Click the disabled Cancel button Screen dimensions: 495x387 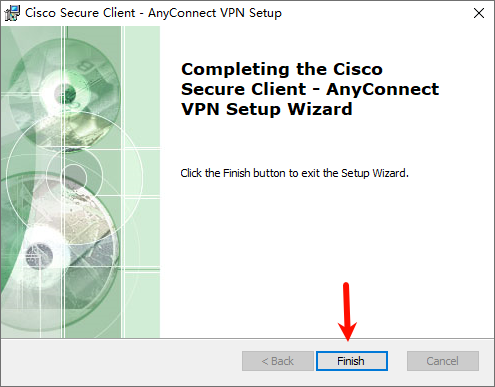443,361
